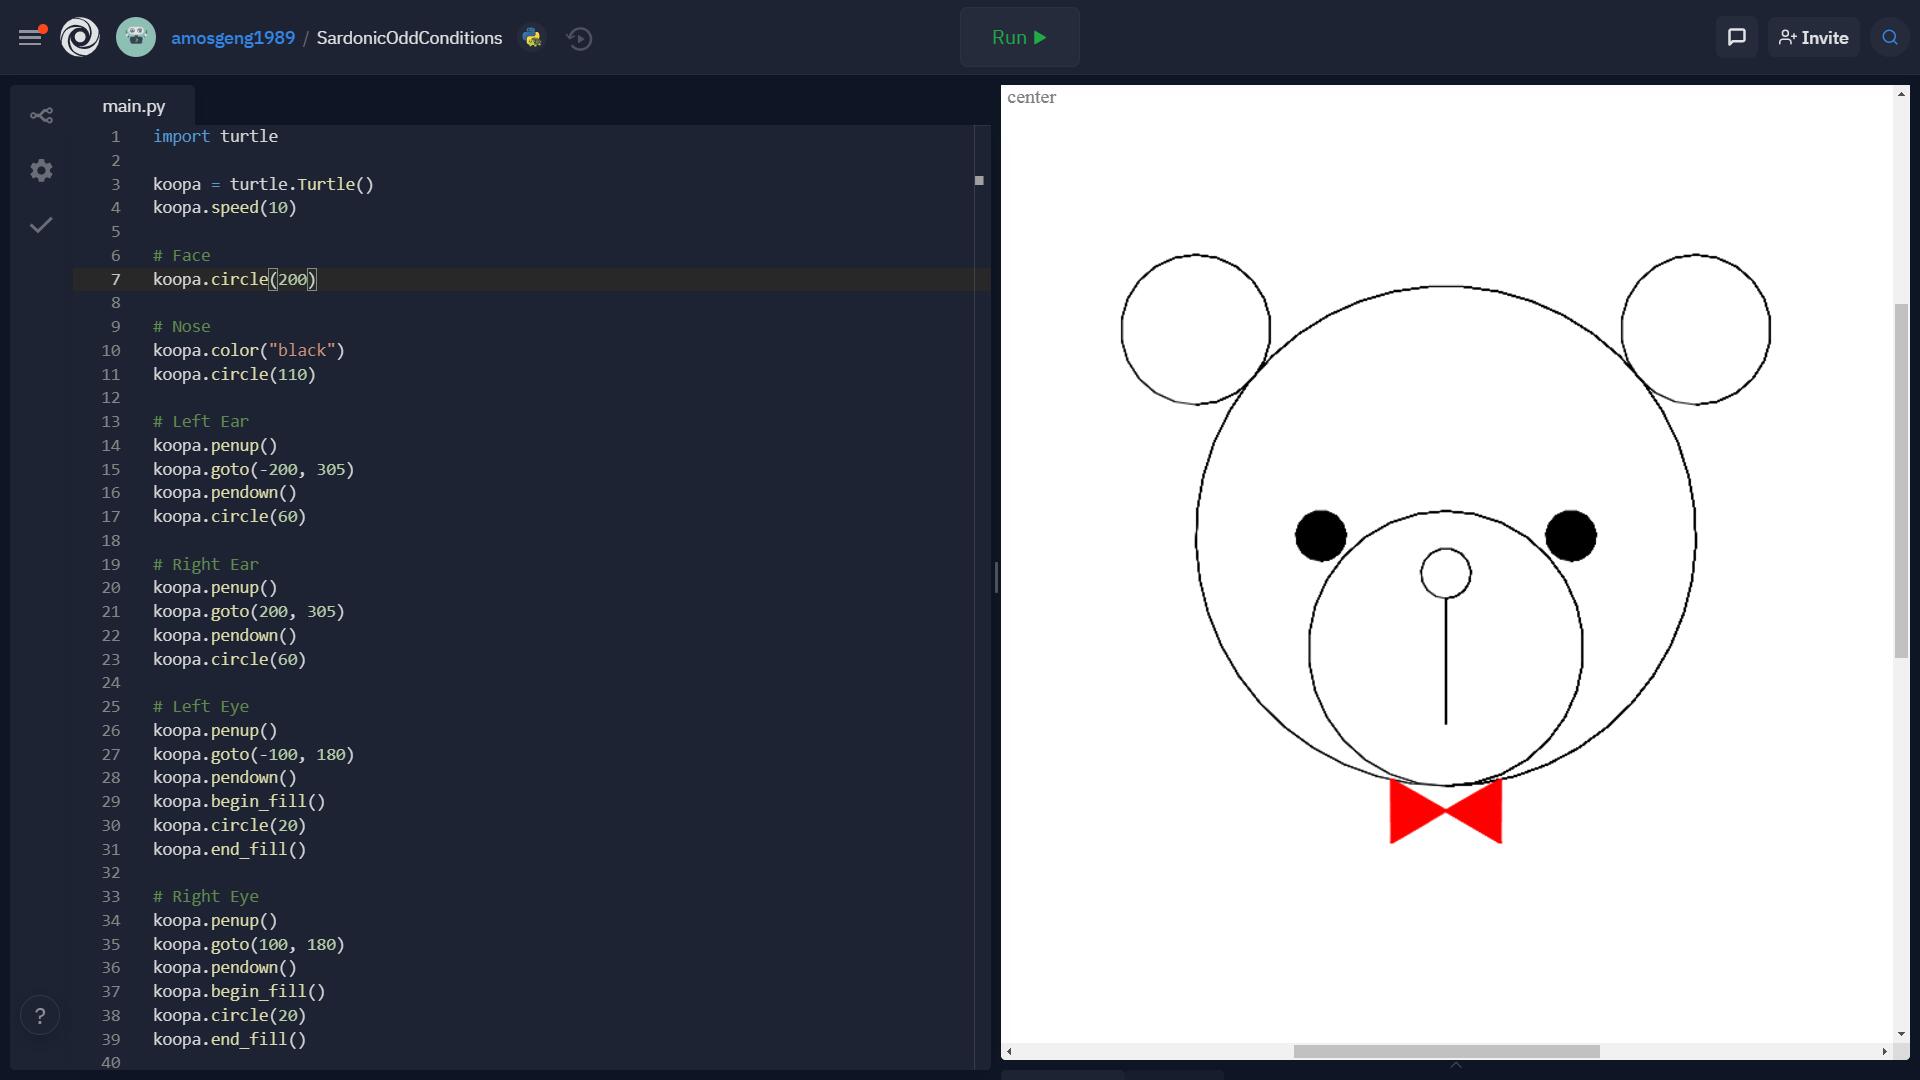The image size is (1920, 1080).
Task: Click the editor-output pane divider handle
Action: click(x=996, y=578)
